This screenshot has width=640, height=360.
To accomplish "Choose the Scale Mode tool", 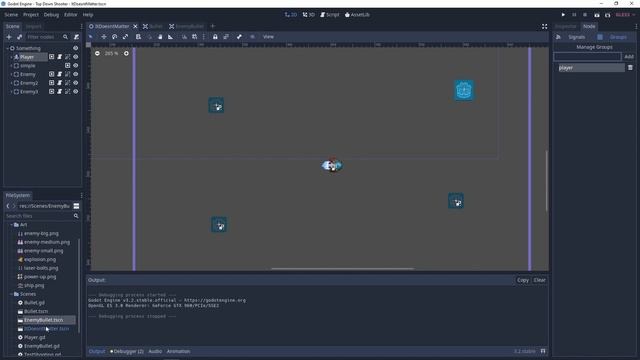I will (125, 37).
